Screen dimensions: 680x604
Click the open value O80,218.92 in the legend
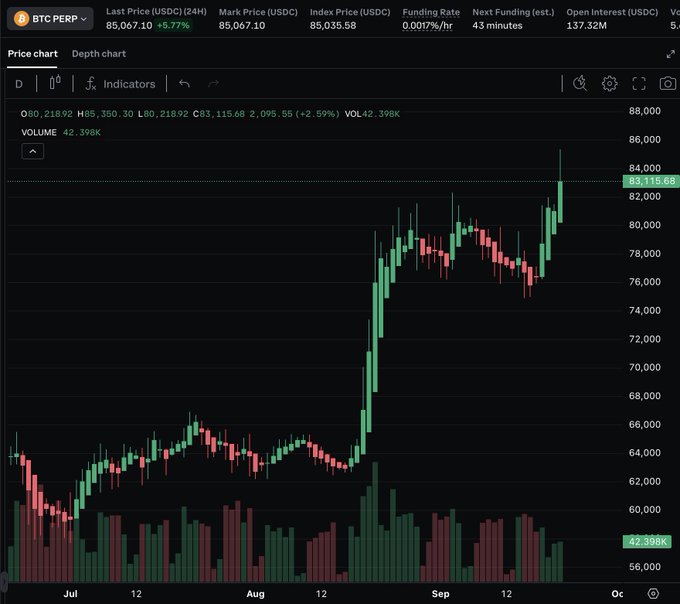46,114
